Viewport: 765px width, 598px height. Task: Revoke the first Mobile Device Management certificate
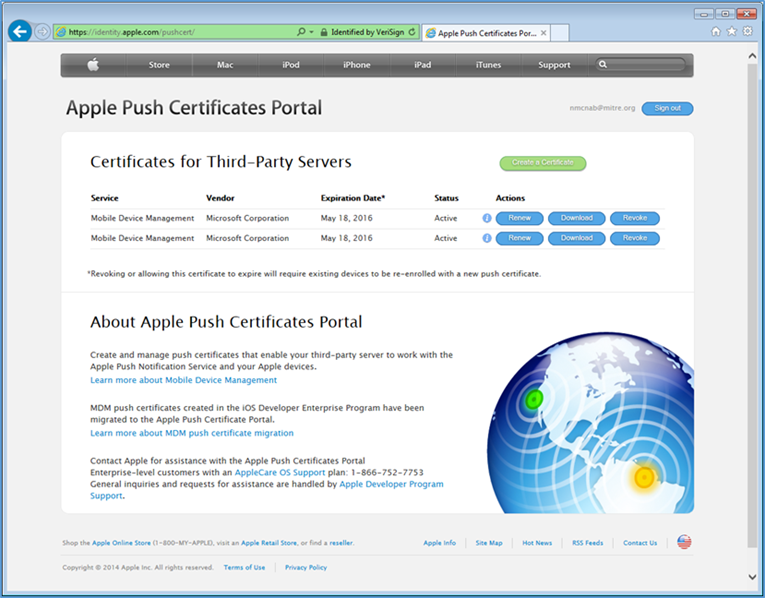(x=635, y=218)
